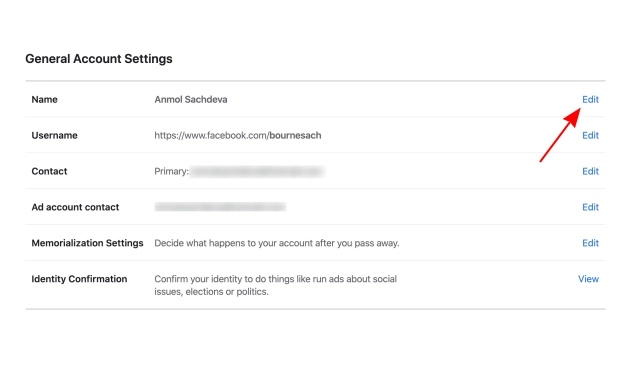Click the General Account Settings heading
Viewport: 640px width, 378px height.
99,59
